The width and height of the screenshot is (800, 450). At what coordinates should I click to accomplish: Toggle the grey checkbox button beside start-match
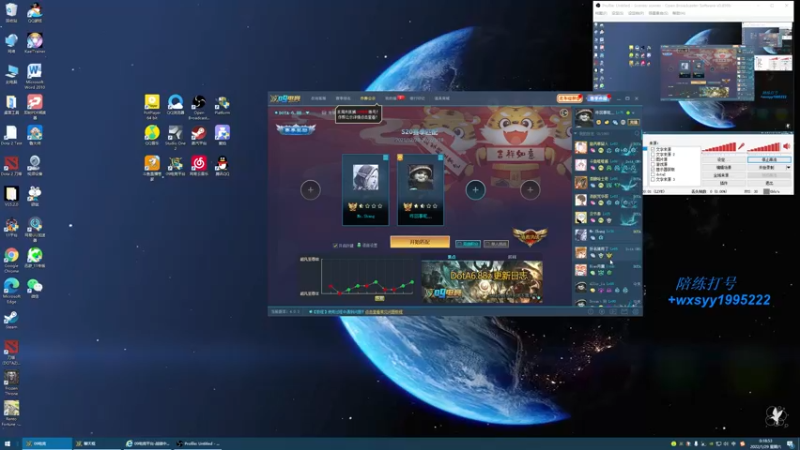tap(496, 244)
